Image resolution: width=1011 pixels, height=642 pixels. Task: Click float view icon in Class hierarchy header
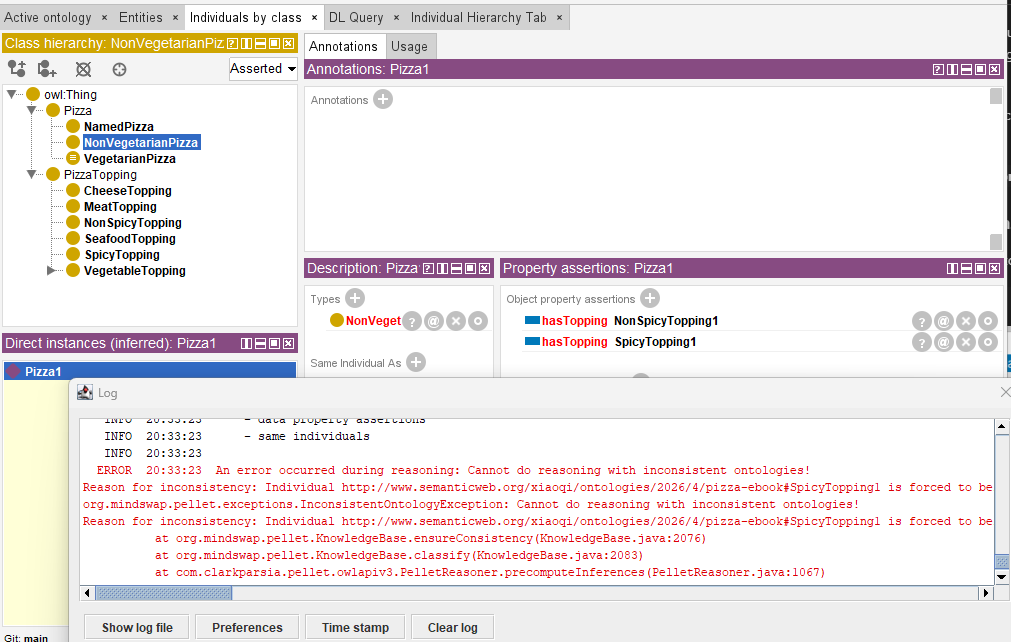(275, 43)
